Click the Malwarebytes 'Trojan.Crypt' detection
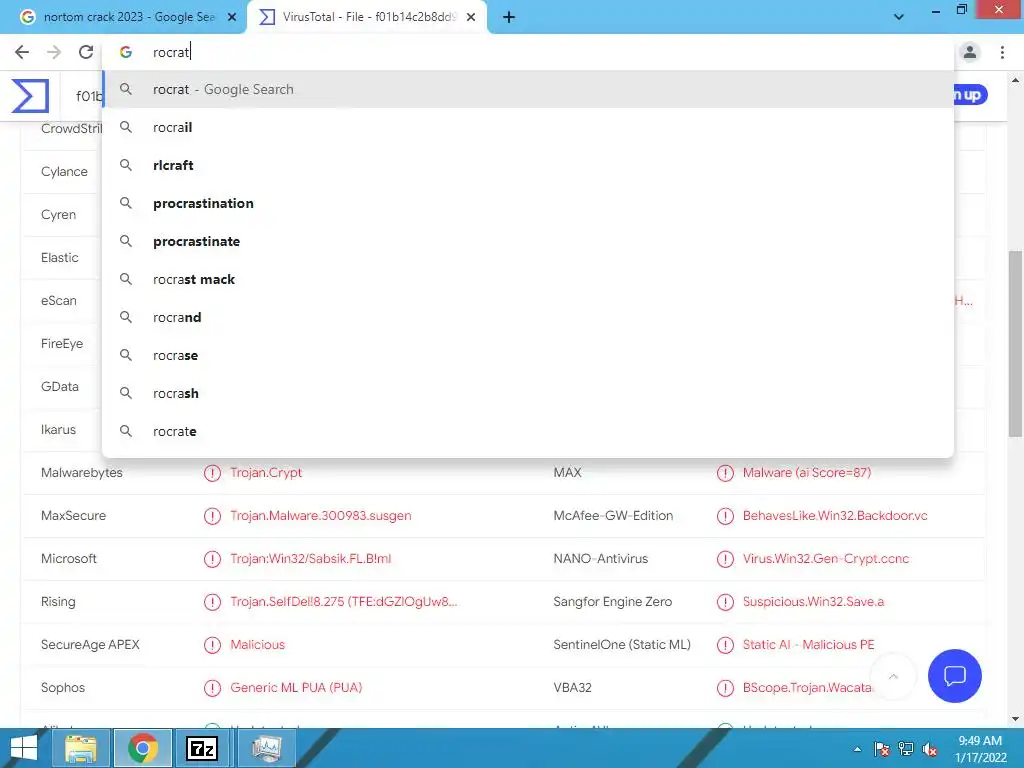This screenshot has width=1024, height=768. pos(266,473)
